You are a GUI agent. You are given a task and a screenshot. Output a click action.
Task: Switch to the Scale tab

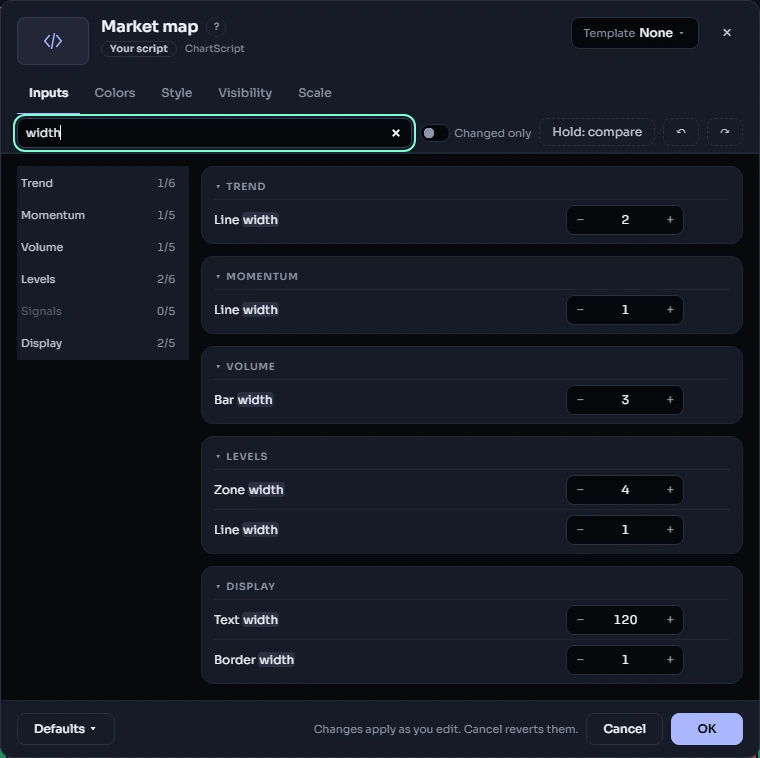[x=315, y=93]
